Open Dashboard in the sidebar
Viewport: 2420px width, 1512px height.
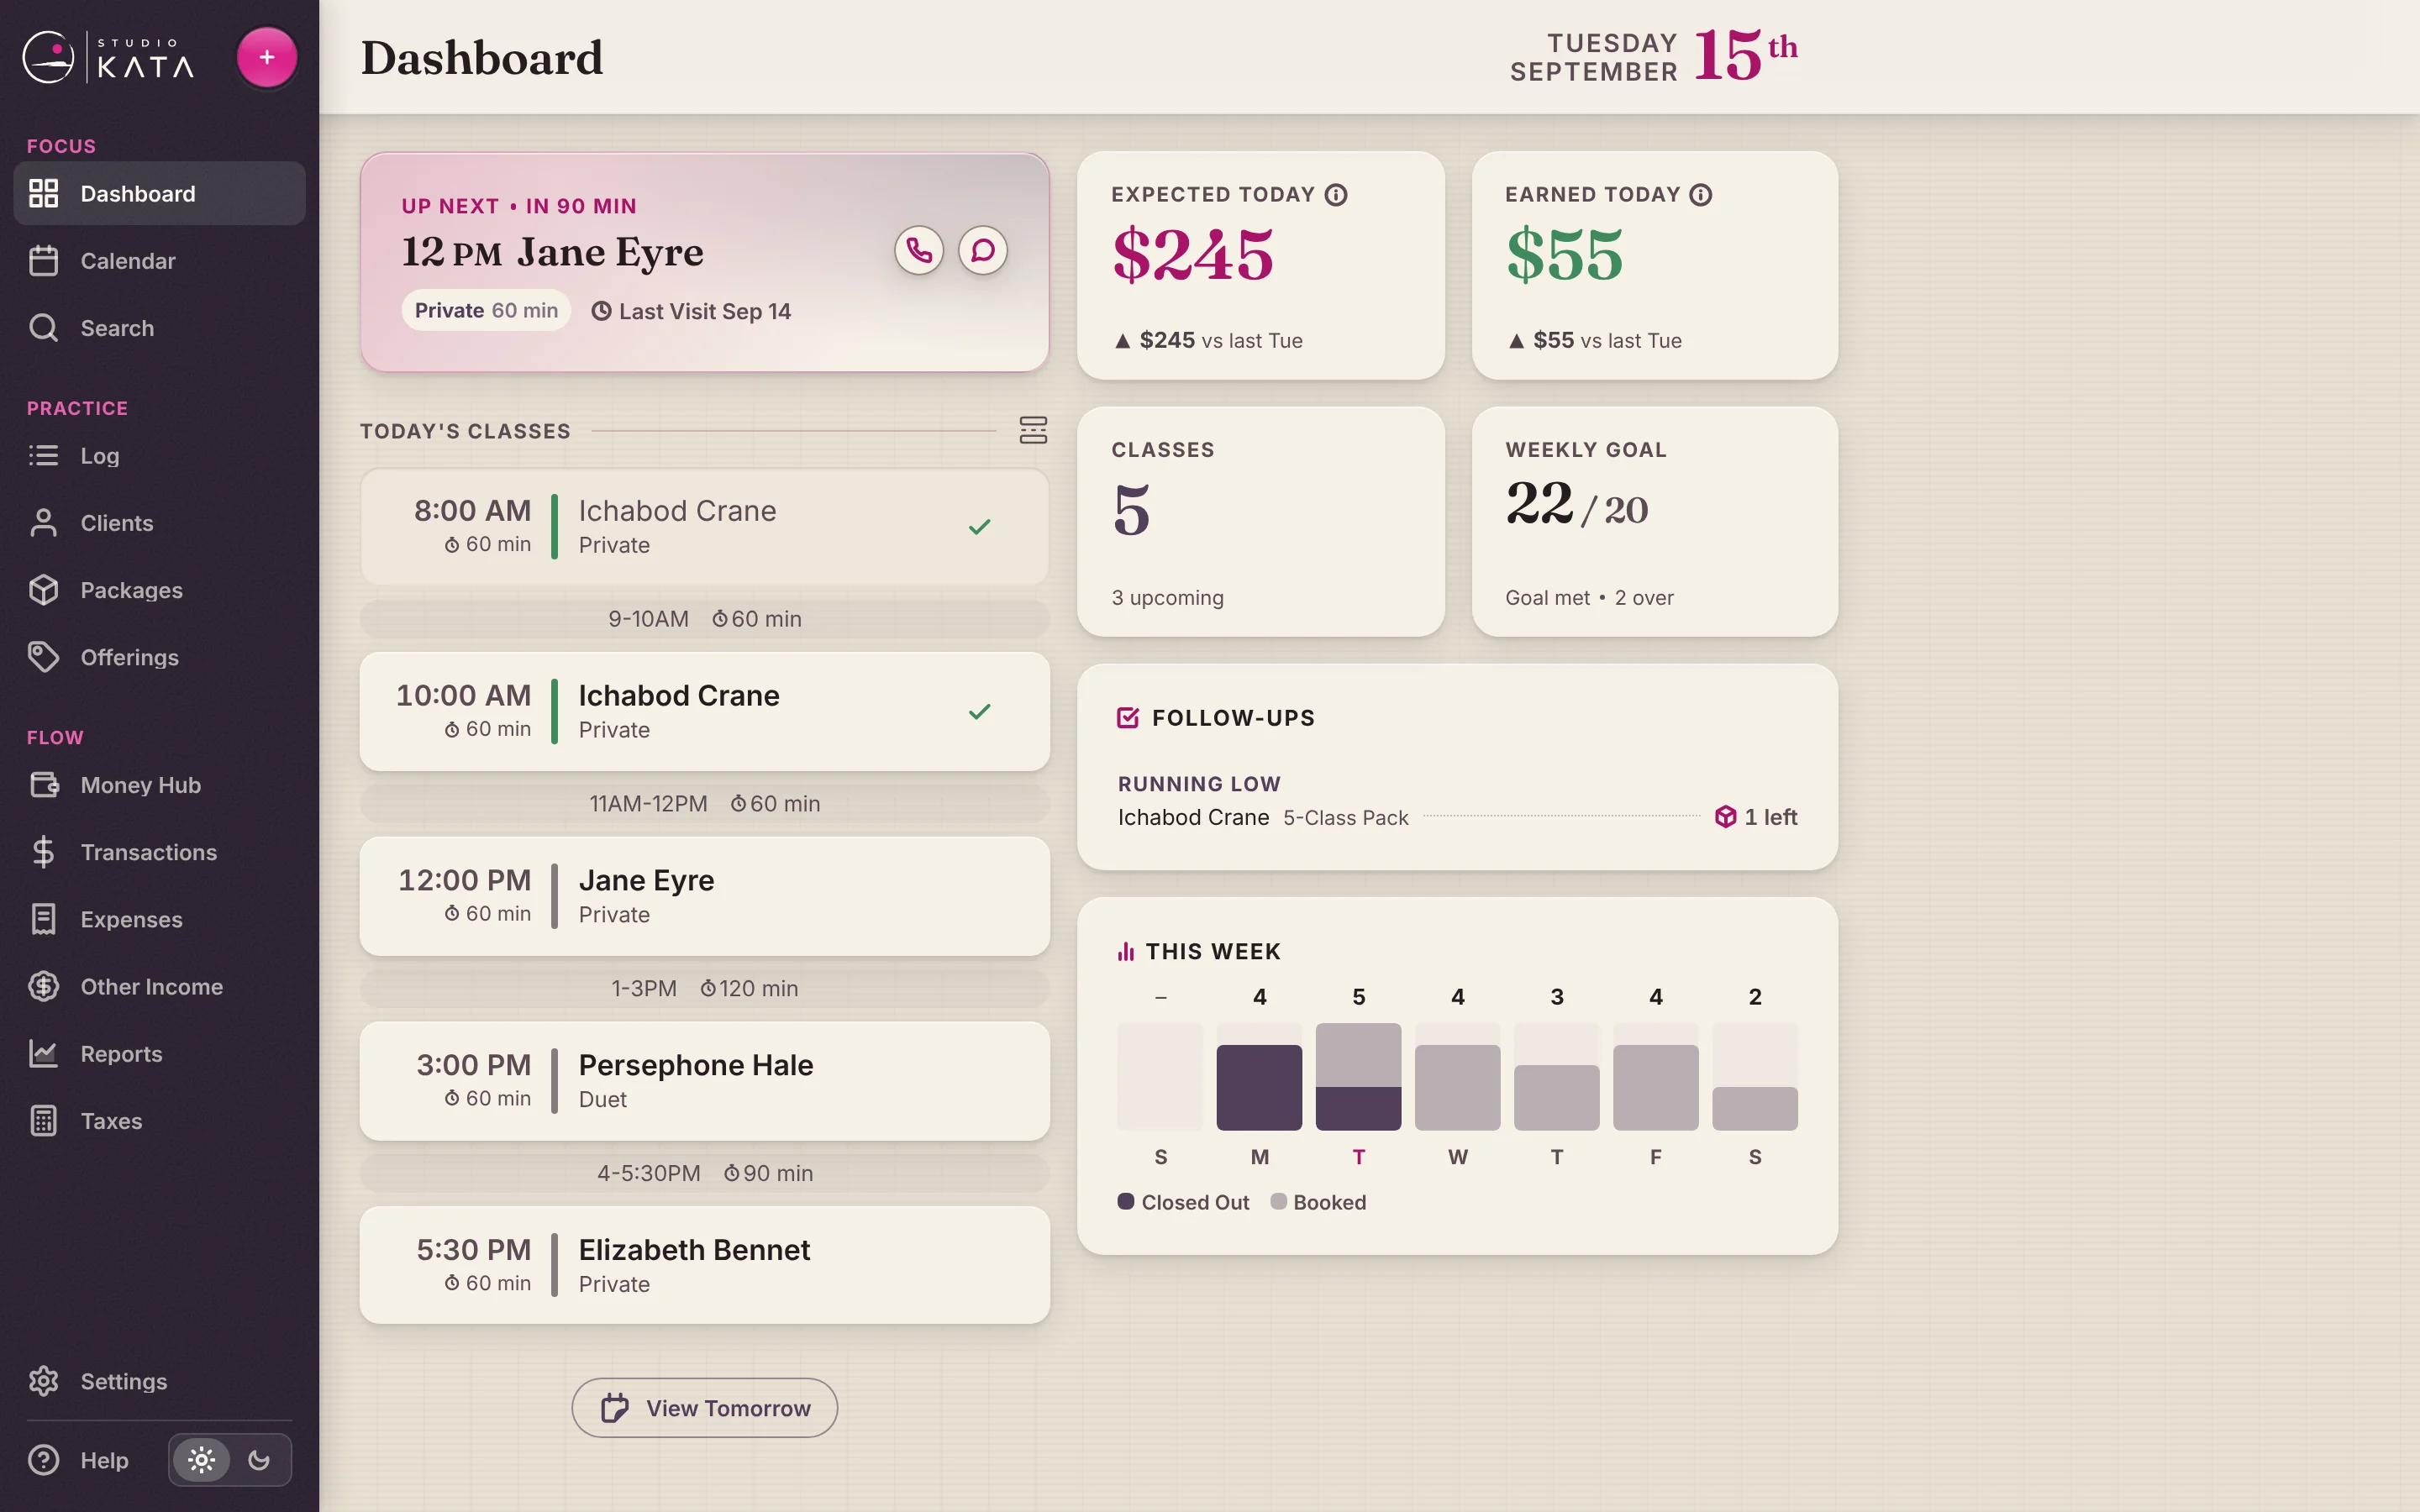coord(159,193)
